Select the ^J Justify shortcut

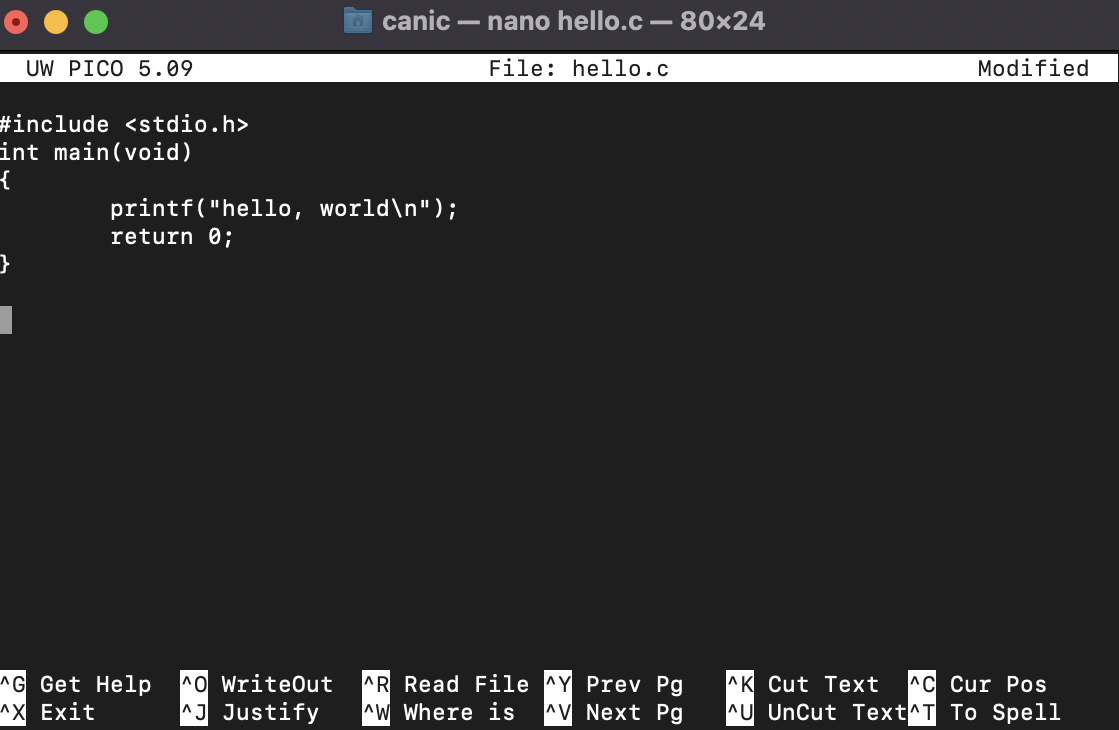(x=250, y=712)
